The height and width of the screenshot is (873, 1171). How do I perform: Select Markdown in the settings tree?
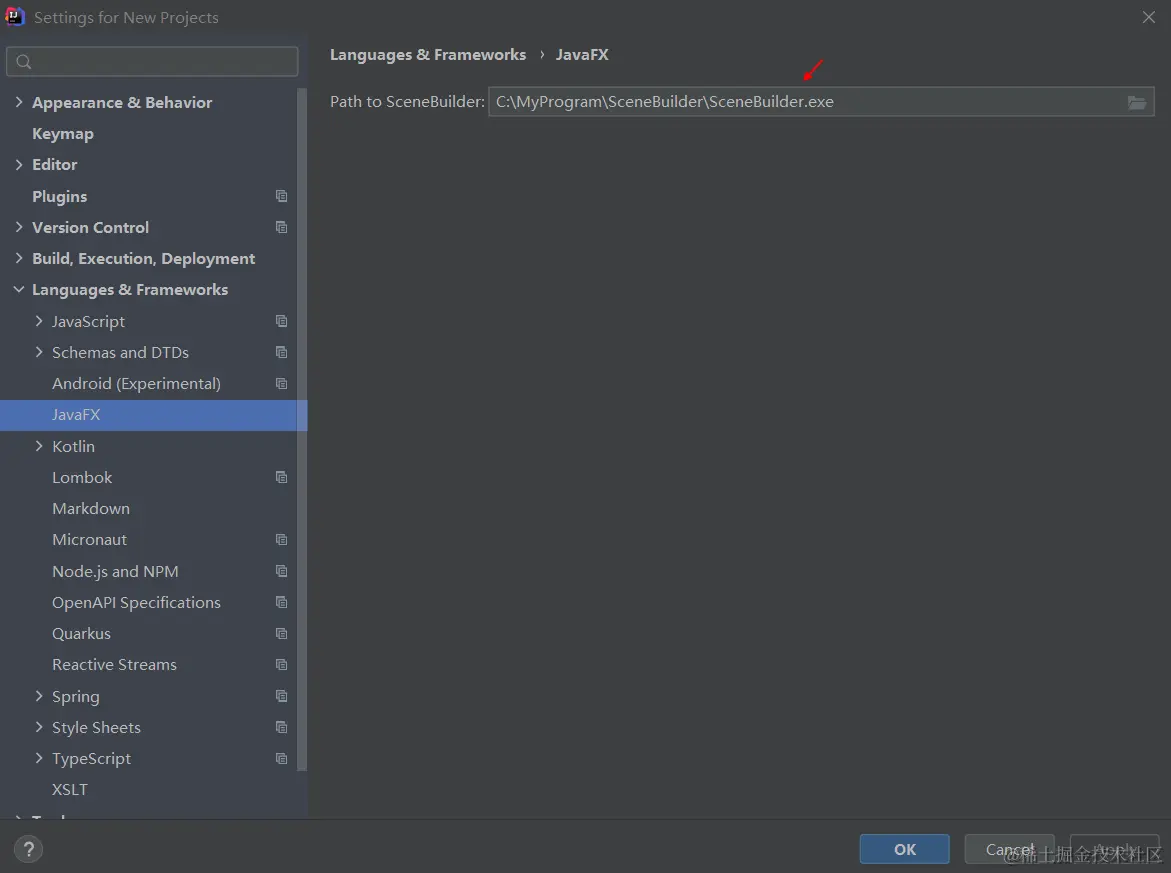point(91,509)
